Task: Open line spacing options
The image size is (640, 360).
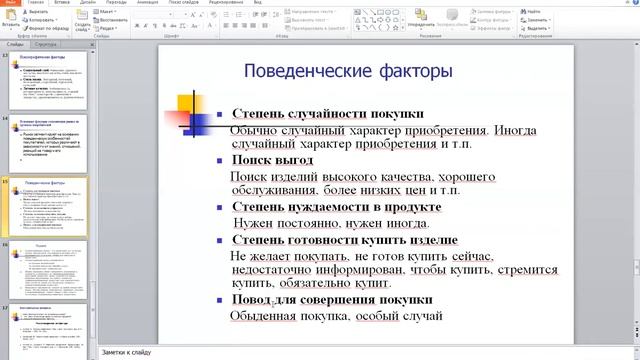Action: (276, 15)
